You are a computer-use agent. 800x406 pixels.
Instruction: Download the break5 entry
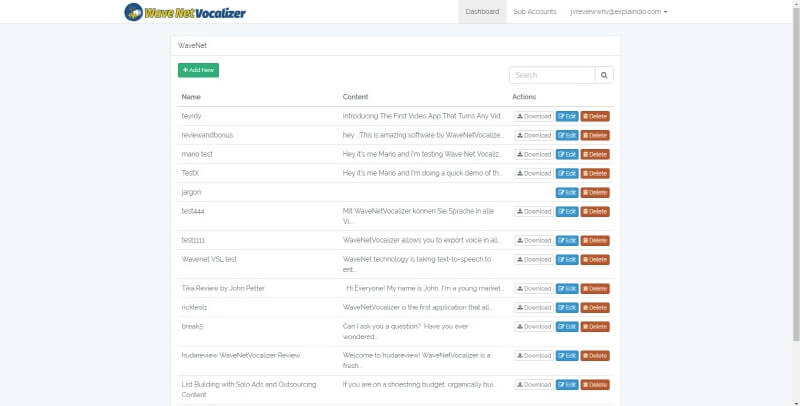click(534, 326)
